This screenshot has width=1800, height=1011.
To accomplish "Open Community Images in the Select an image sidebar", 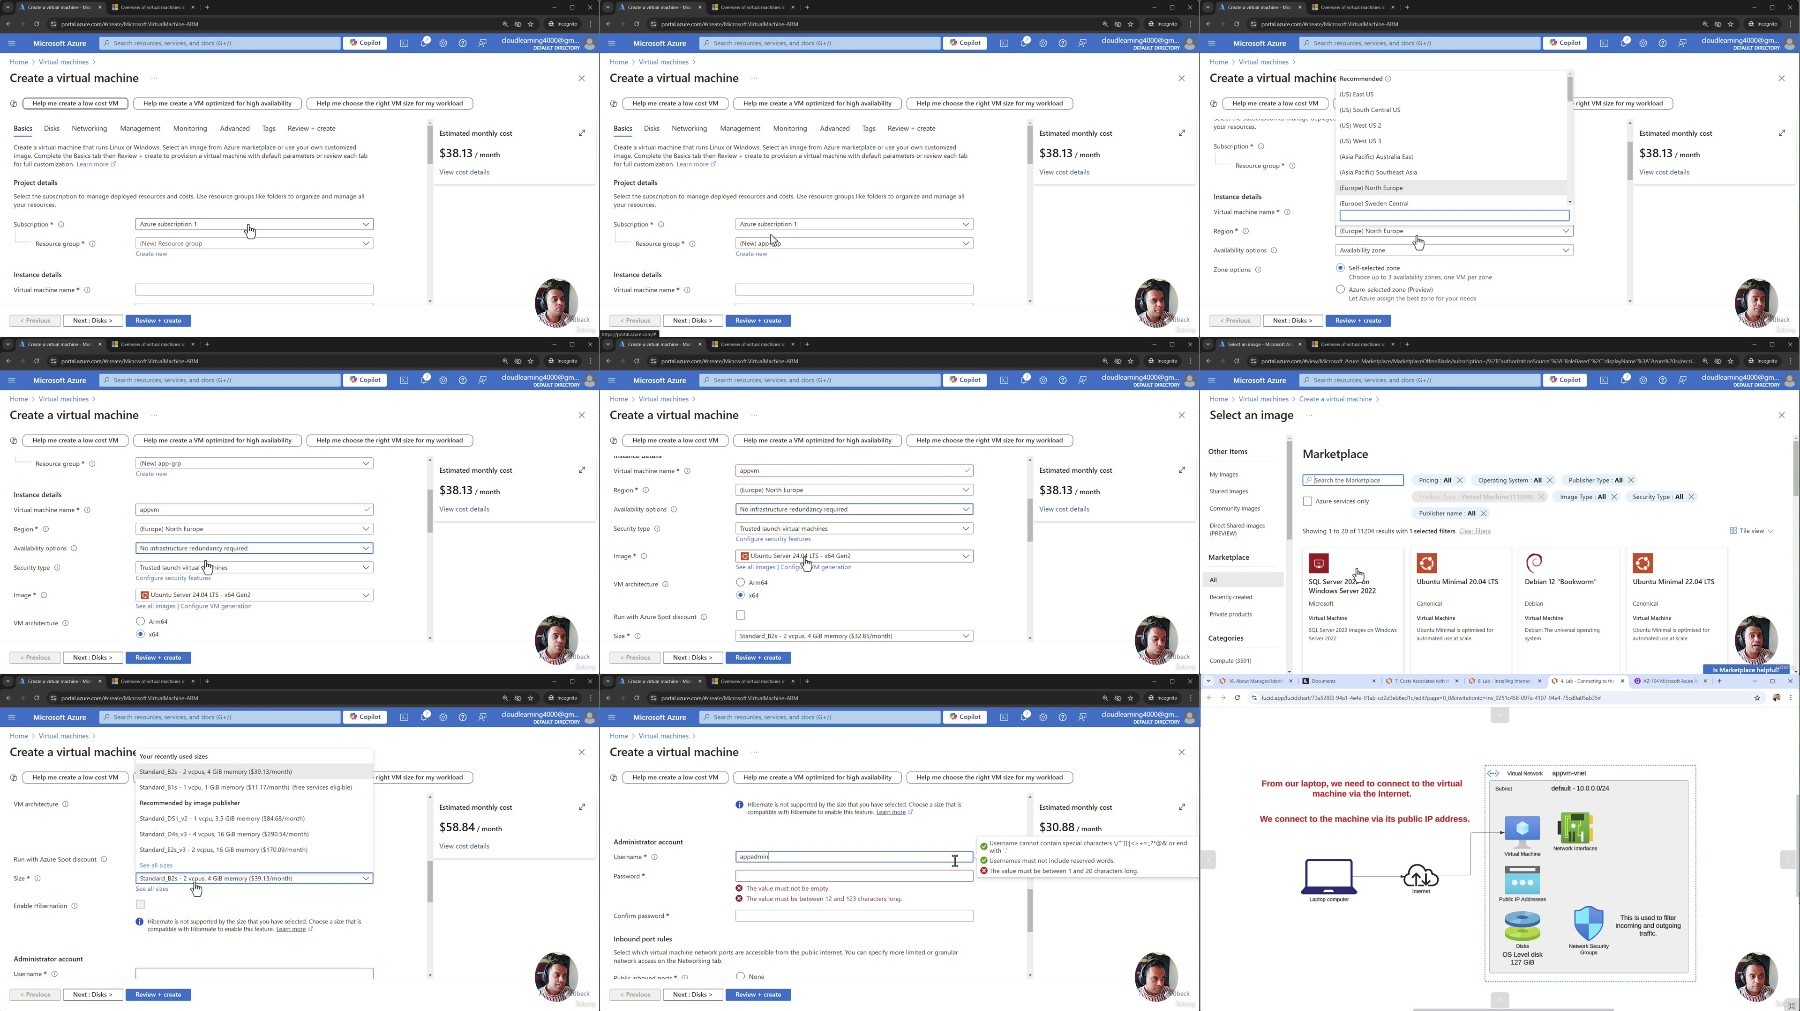I will pyautogui.click(x=1234, y=509).
